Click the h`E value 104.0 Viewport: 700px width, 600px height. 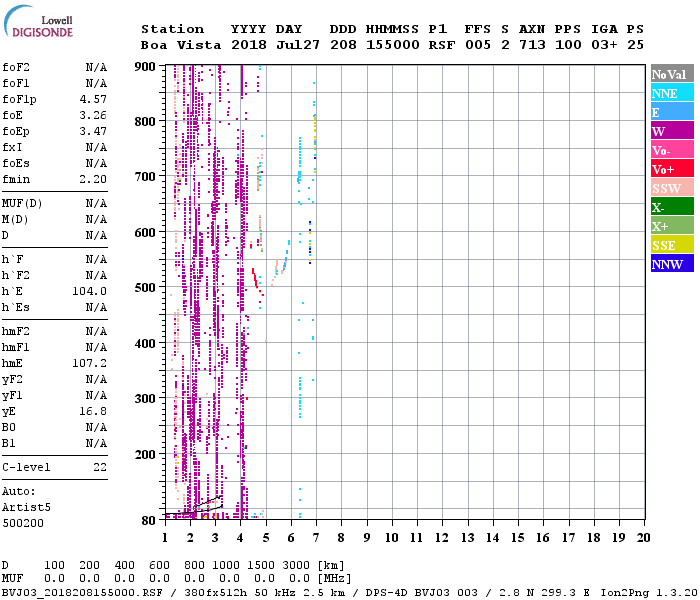pyautogui.click(x=90, y=292)
